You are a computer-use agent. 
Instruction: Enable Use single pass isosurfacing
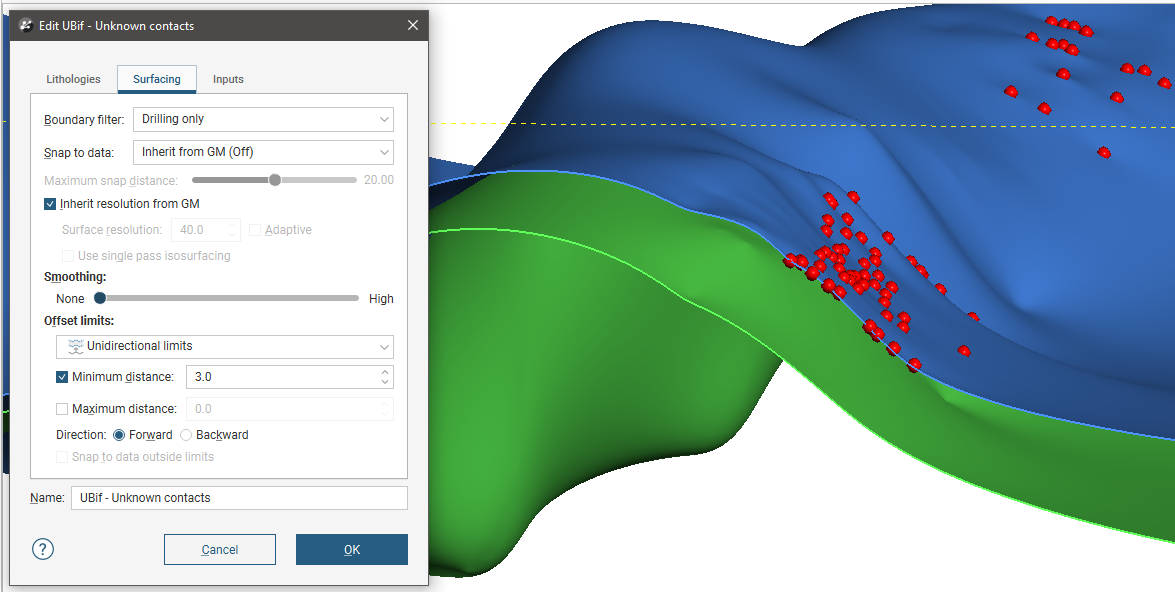tap(68, 256)
